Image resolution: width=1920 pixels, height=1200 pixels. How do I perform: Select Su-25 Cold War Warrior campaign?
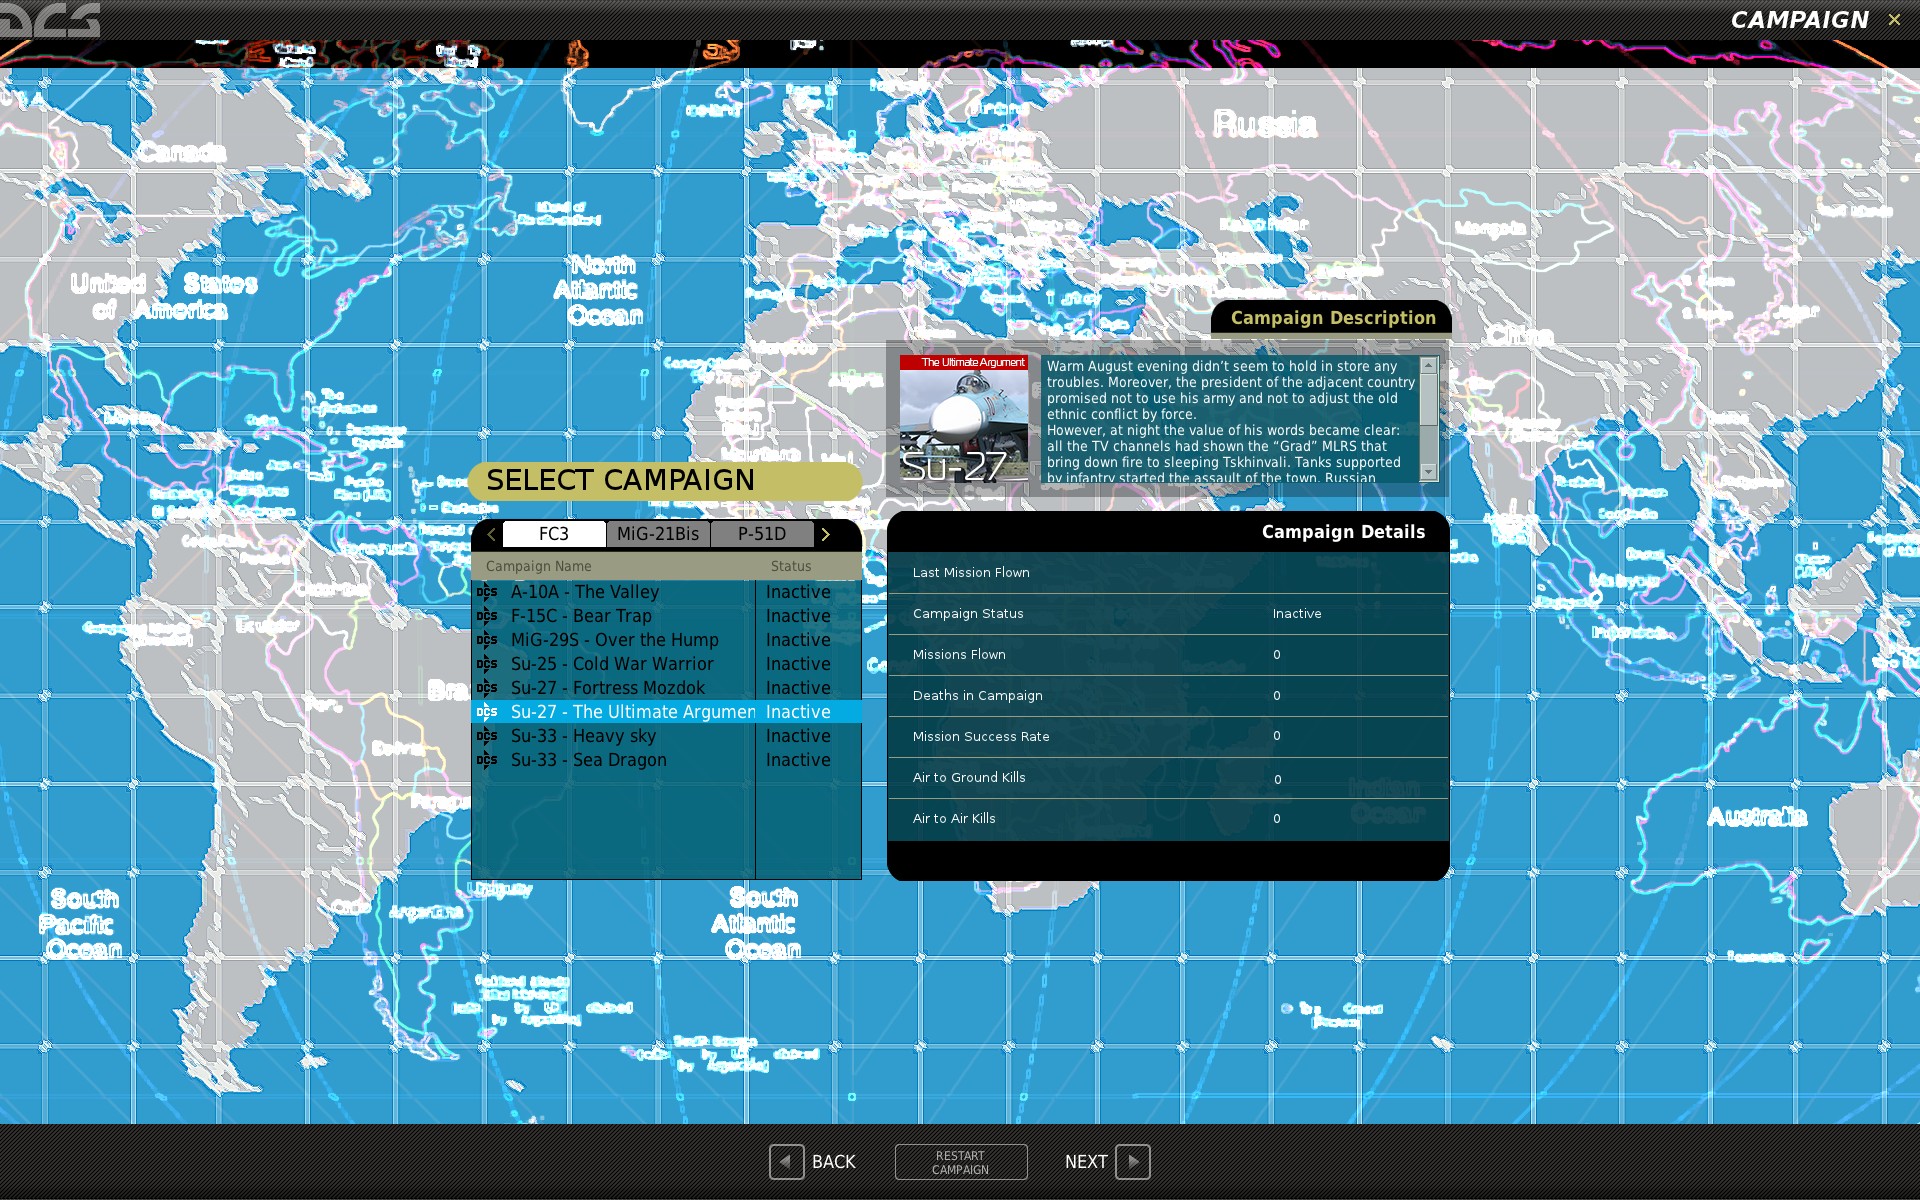612,664
